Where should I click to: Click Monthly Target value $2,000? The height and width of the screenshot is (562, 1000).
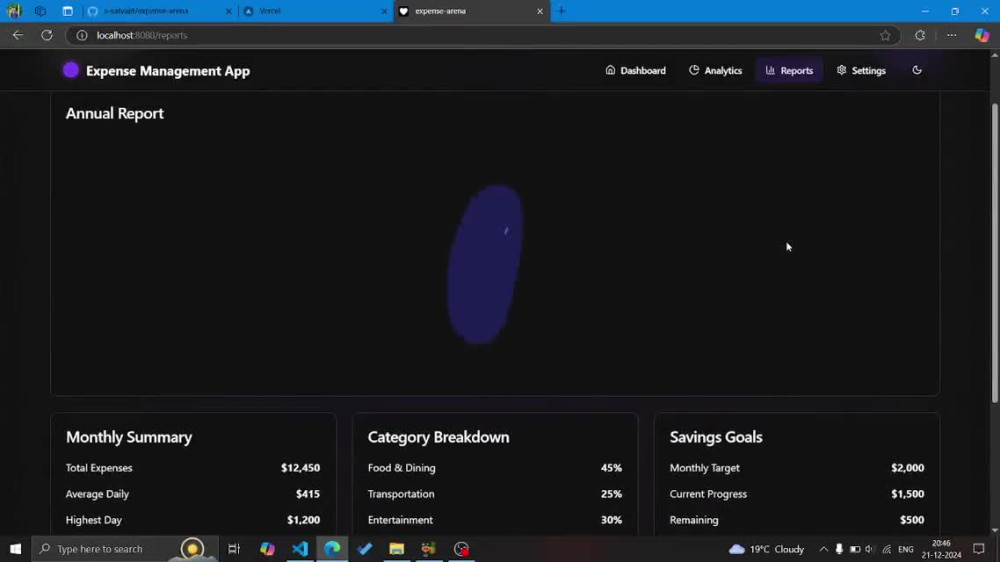pos(908,468)
